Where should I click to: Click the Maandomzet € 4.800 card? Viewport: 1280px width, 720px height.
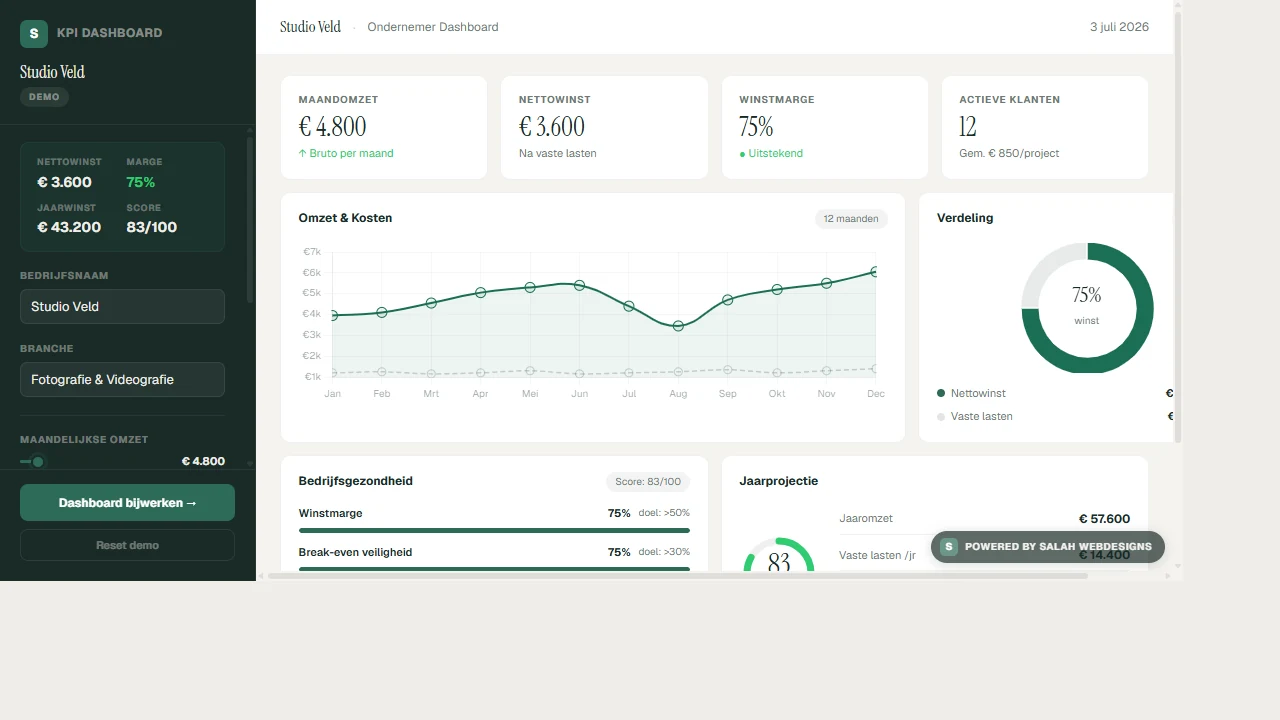point(384,127)
